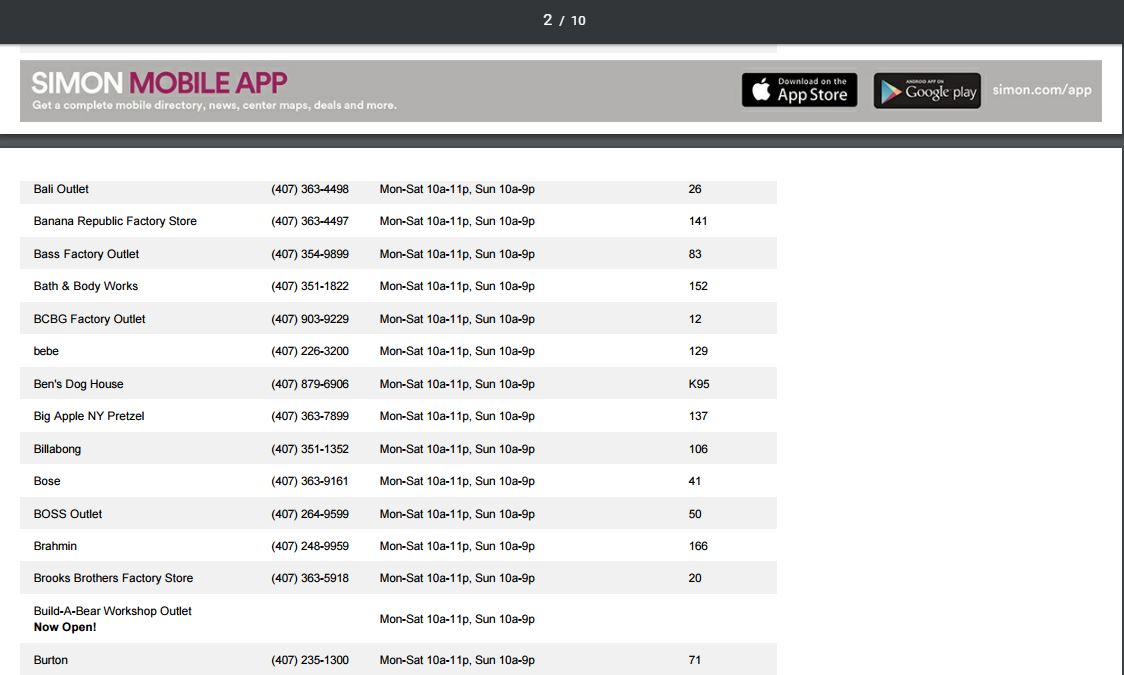The height and width of the screenshot is (675, 1124).
Task: Click Brahmin suite number 166
Action: point(698,546)
